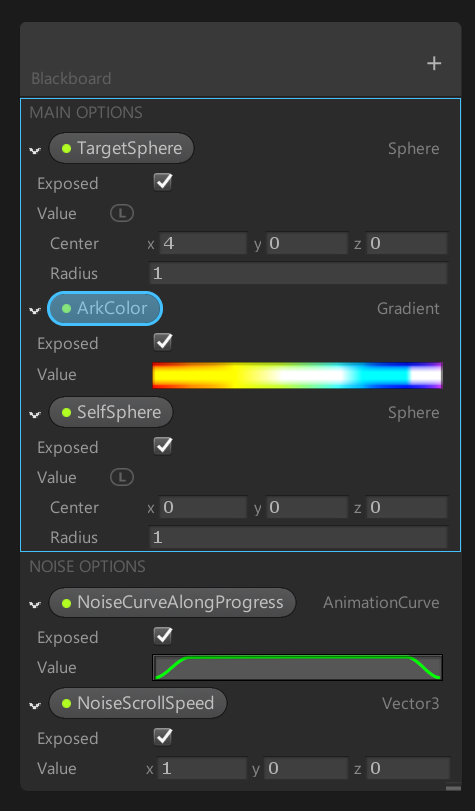Click the SelfSphere Center x field
The height and width of the screenshot is (811, 475).
point(203,507)
